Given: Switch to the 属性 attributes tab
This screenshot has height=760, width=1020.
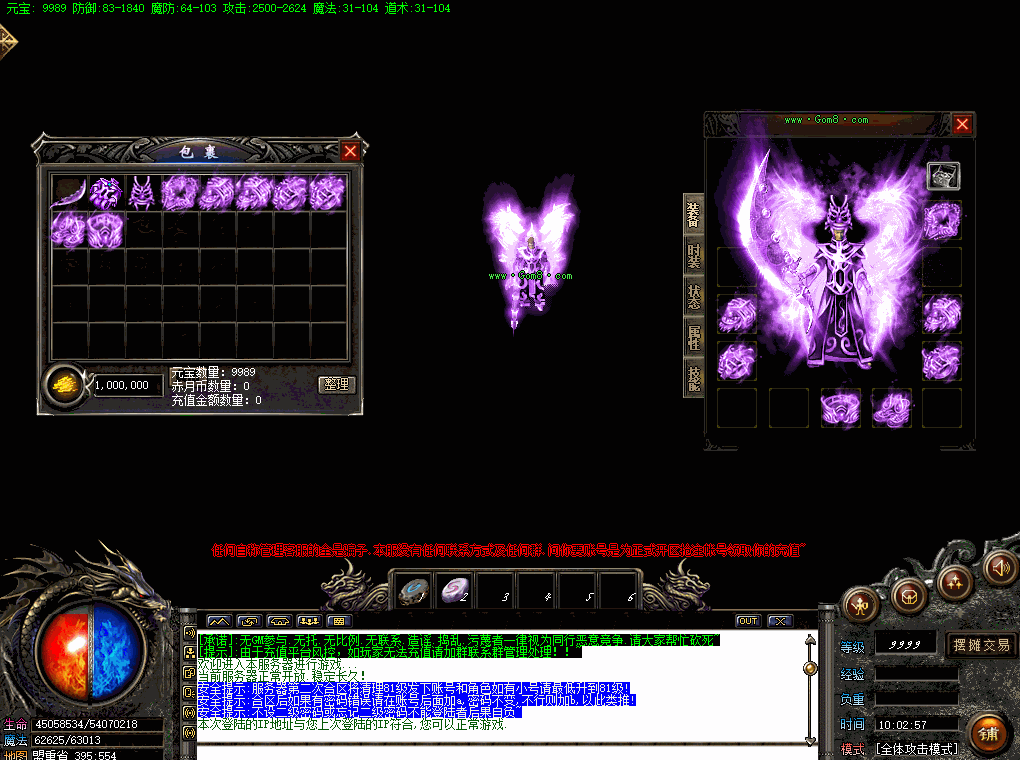Looking at the screenshot, I should pyautogui.click(x=693, y=337).
